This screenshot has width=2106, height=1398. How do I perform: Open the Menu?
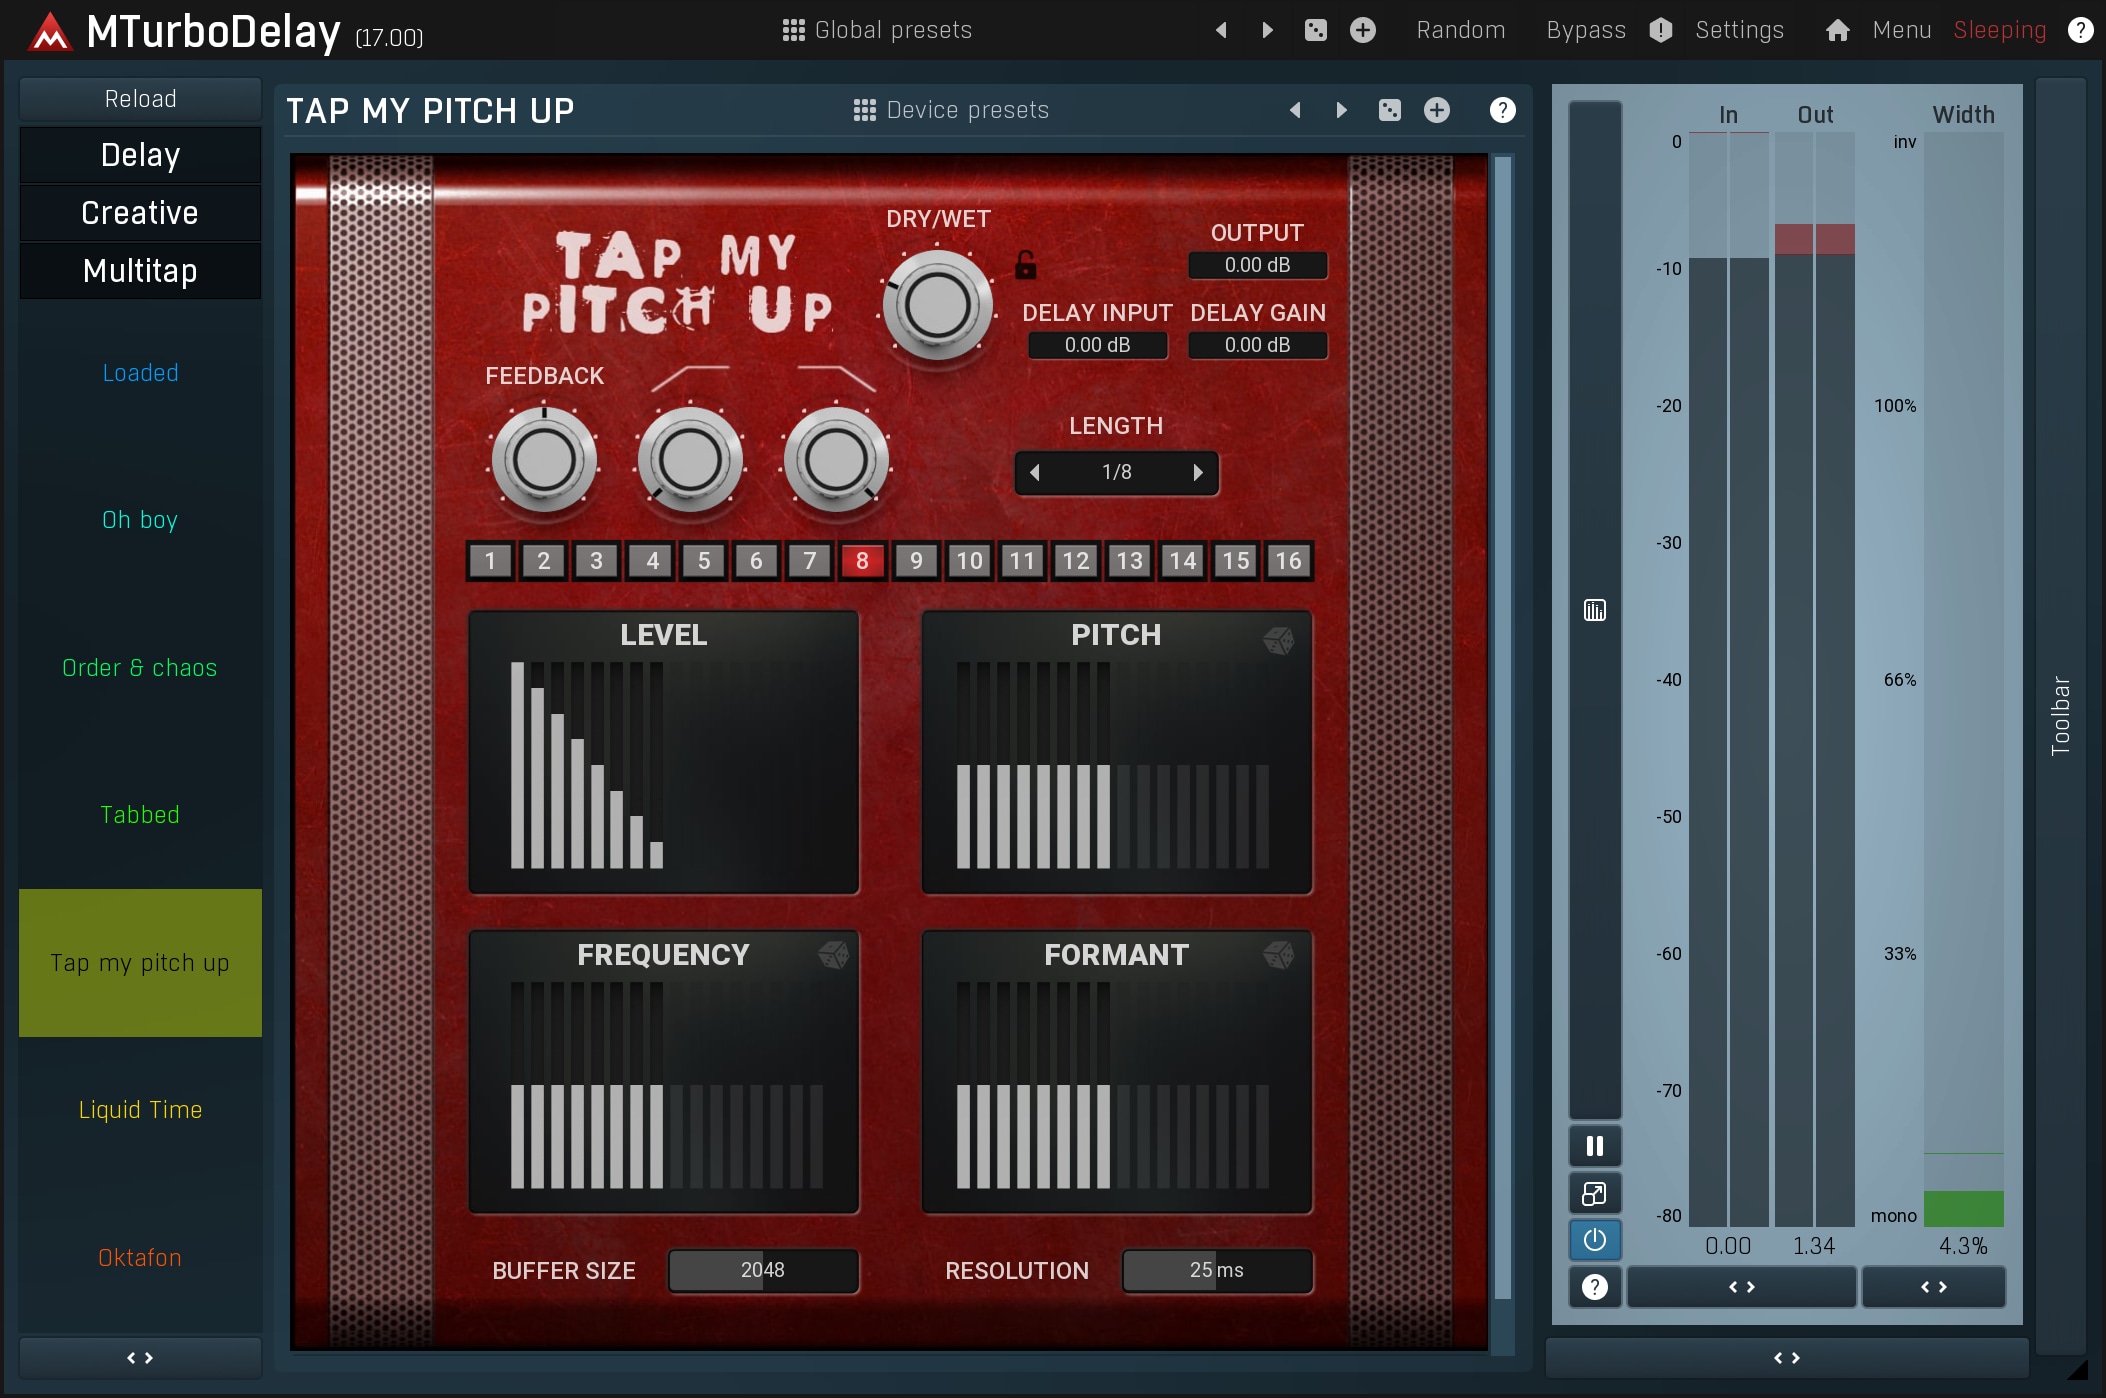[1900, 29]
